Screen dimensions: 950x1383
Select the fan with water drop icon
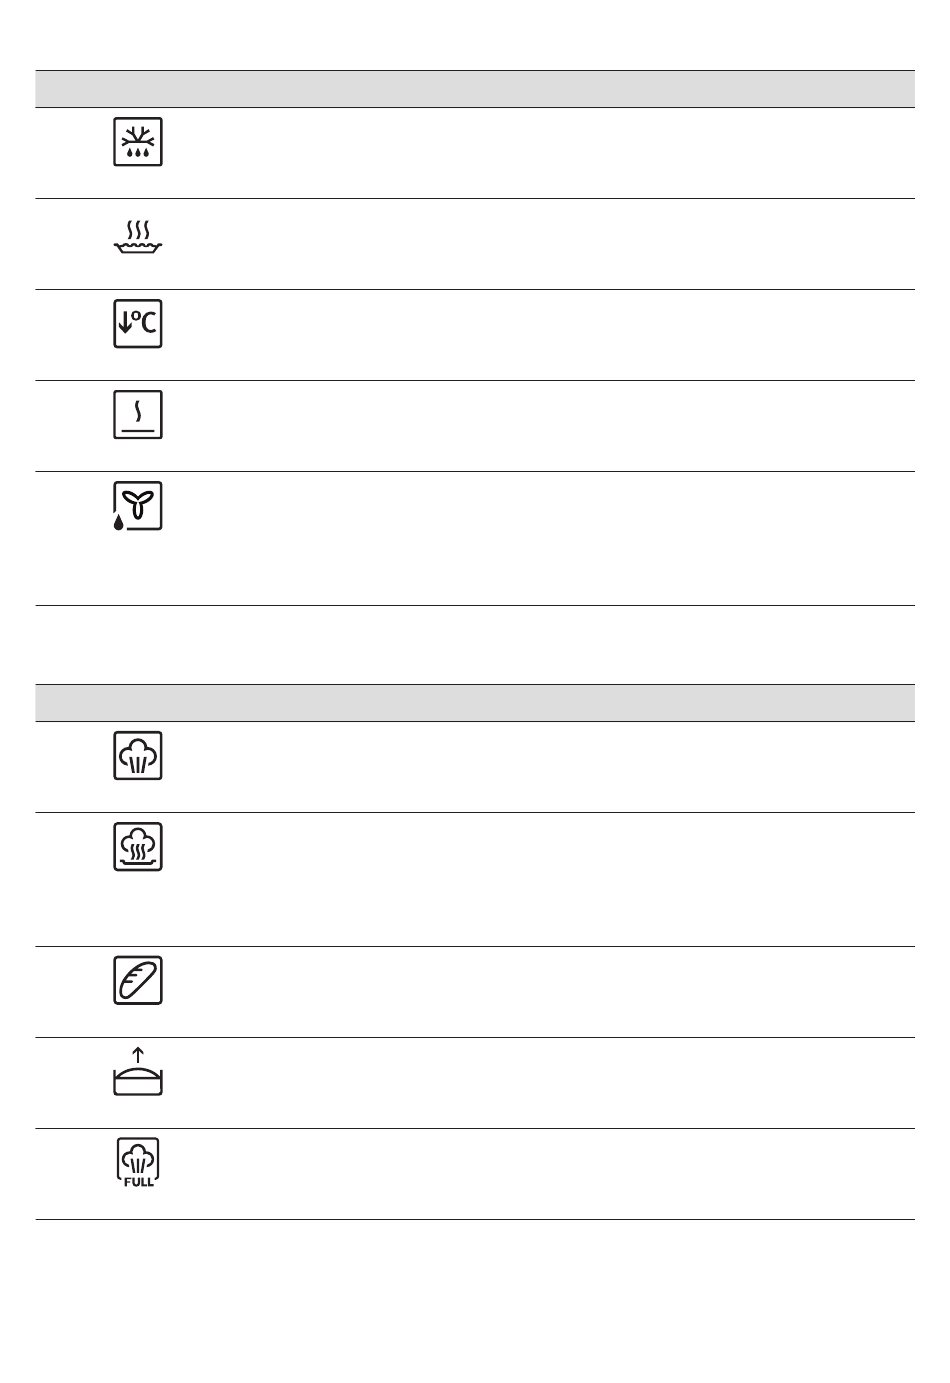[138, 506]
